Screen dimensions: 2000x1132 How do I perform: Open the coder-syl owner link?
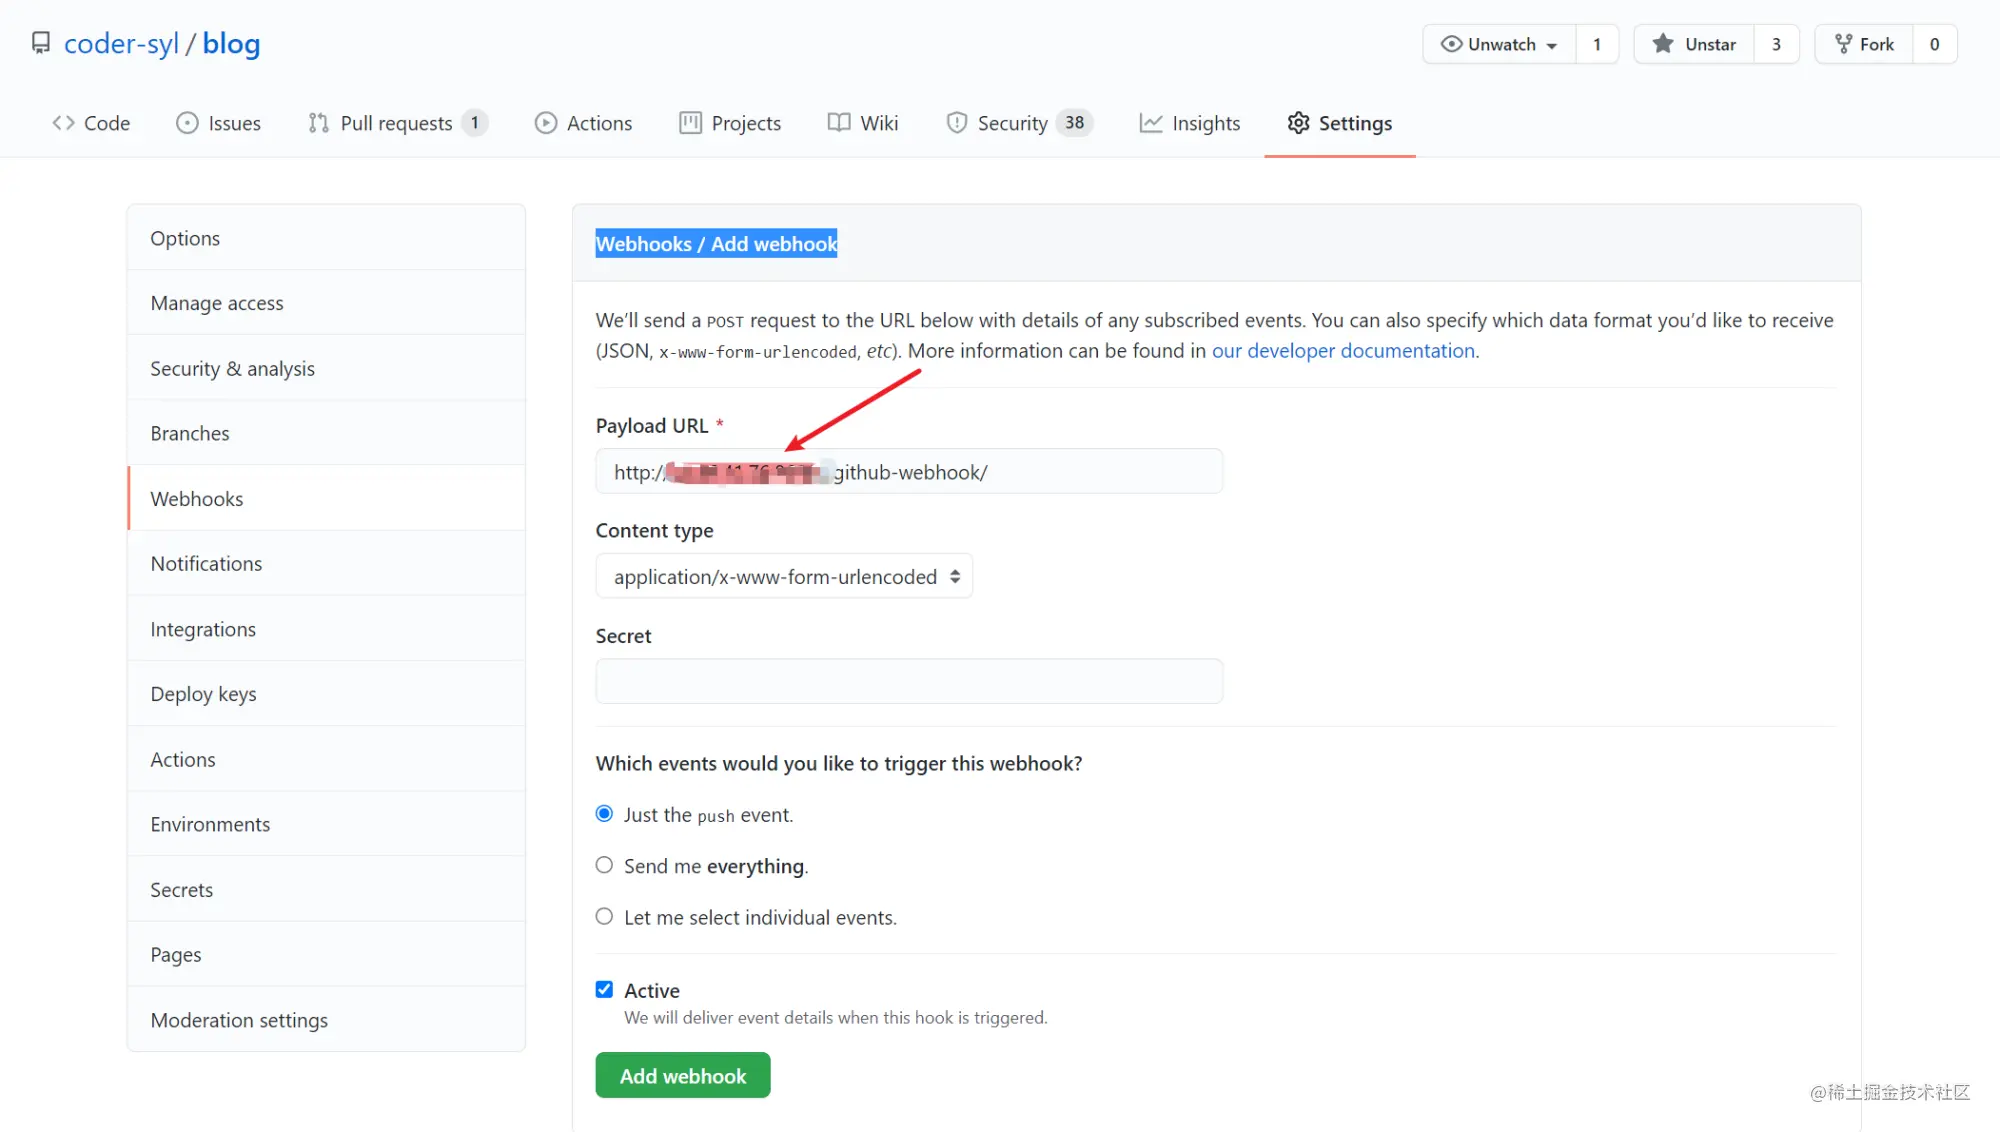pos(121,43)
